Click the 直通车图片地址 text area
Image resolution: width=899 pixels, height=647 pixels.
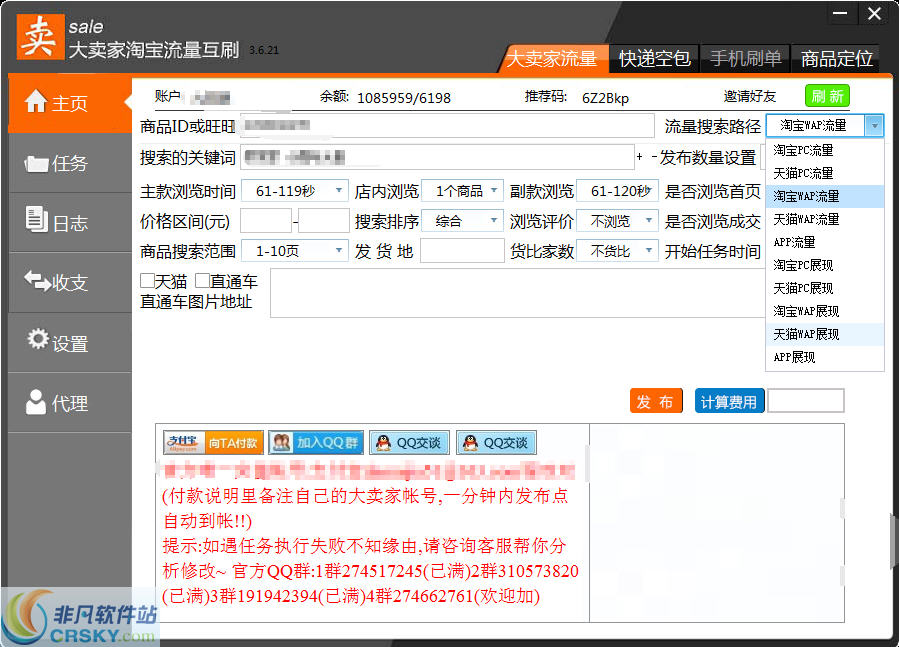tap(518, 293)
